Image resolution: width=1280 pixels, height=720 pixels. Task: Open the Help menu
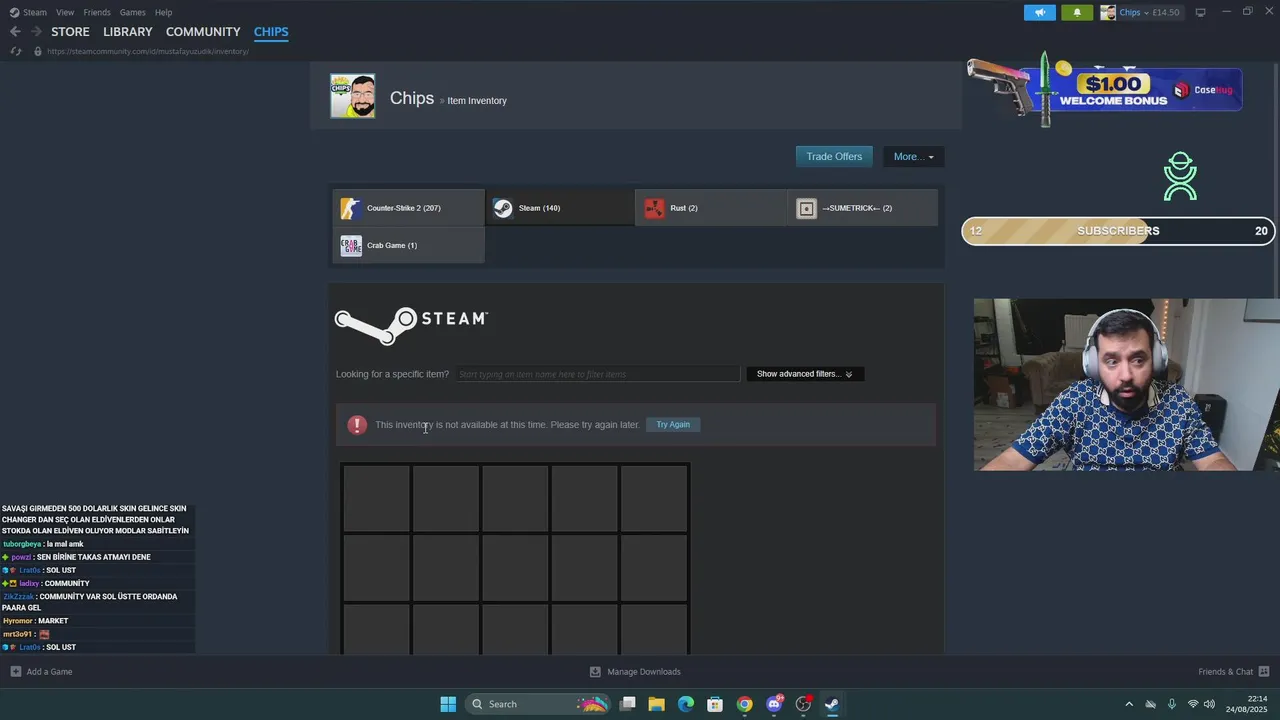click(163, 12)
